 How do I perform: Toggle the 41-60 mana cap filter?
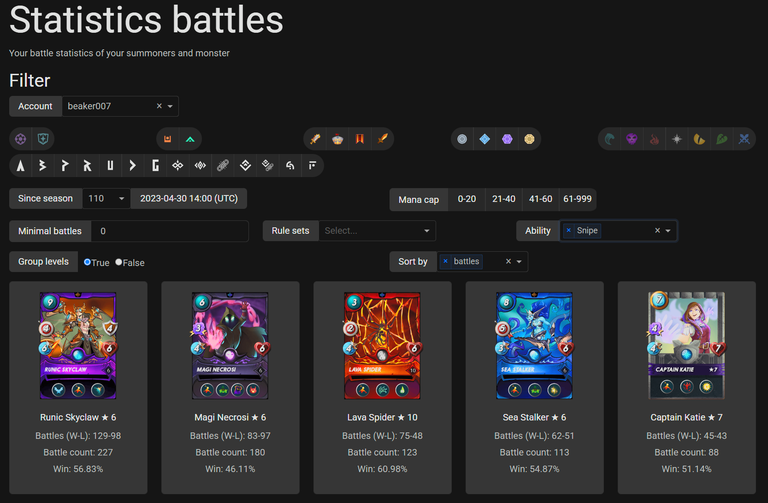click(x=540, y=199)
